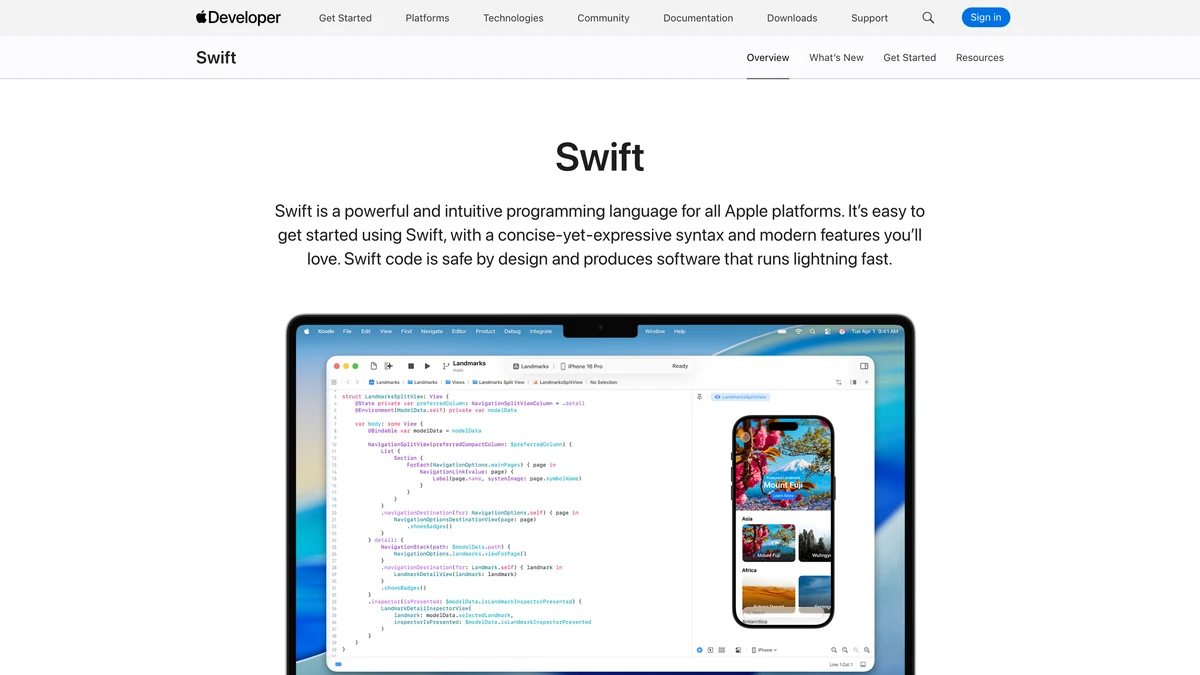Open the preview variants grid icon

[722, 650]
